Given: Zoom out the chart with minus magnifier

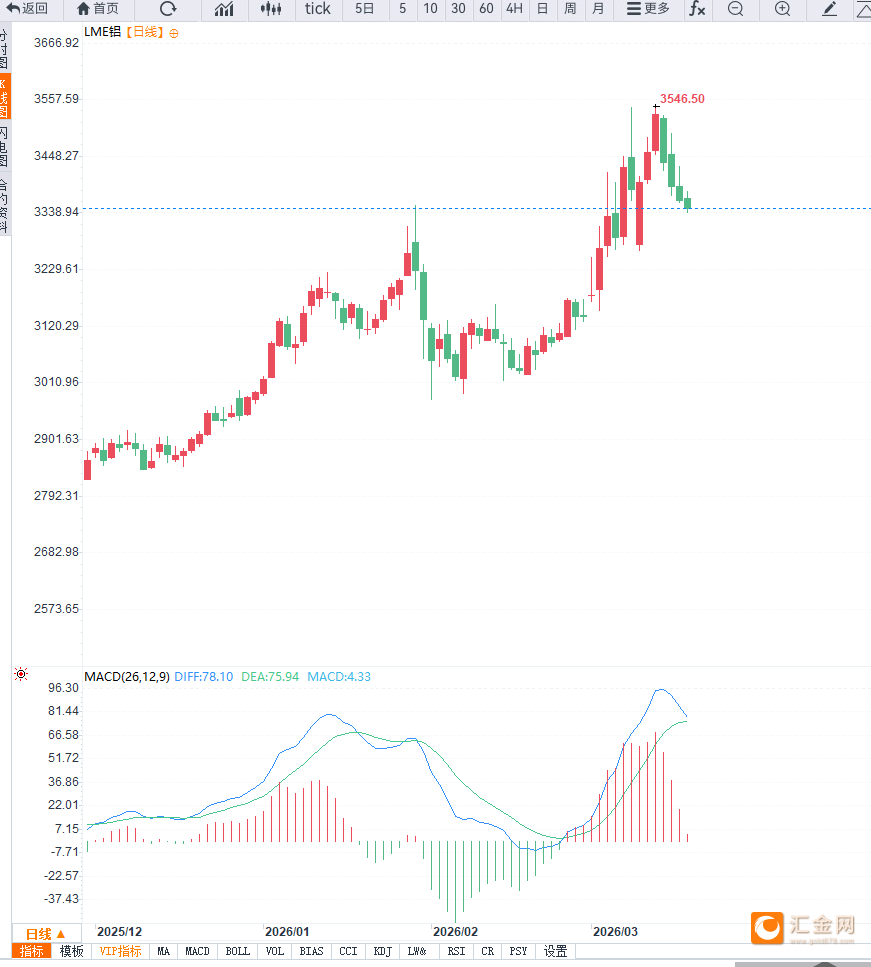Looking at the screenshot, I should tap(736, 9).
